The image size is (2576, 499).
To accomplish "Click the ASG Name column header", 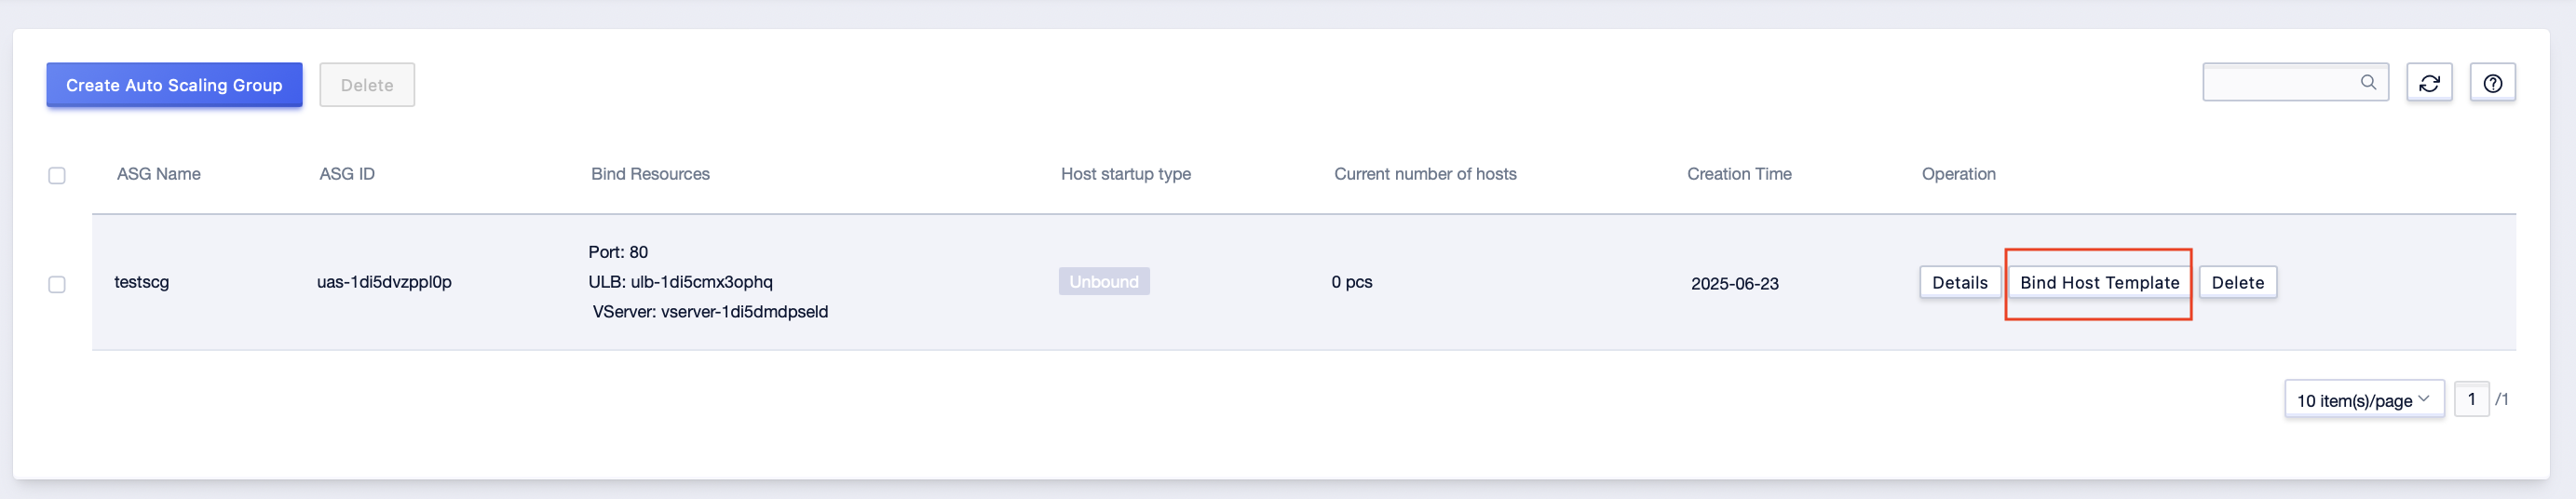I will [159, 174].
